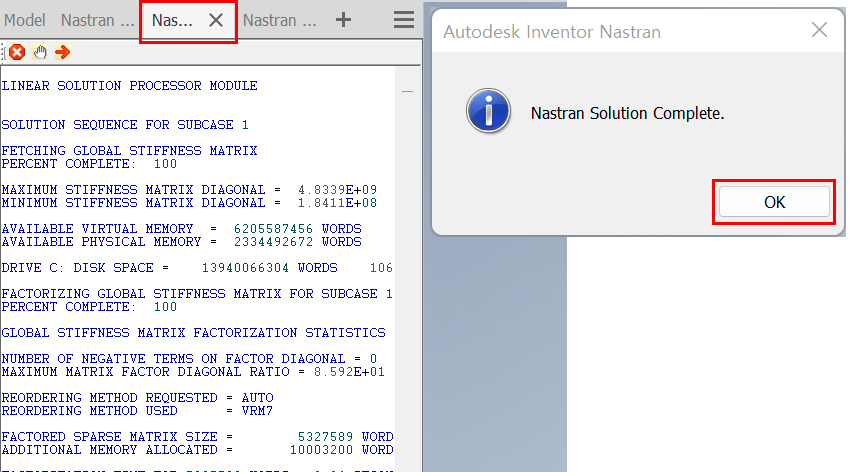
Task: Close the active Nas... tab
Action: point(215,21)
